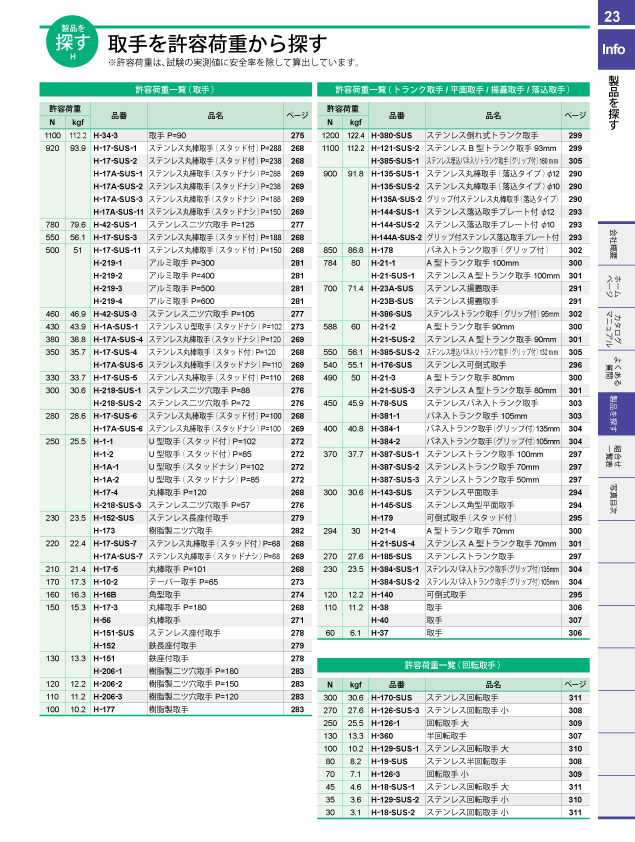Click the page number 23 box
Image resolution: width=635 pixels, height=842 pixels.
pyautogui.click(x=615, y=16)
